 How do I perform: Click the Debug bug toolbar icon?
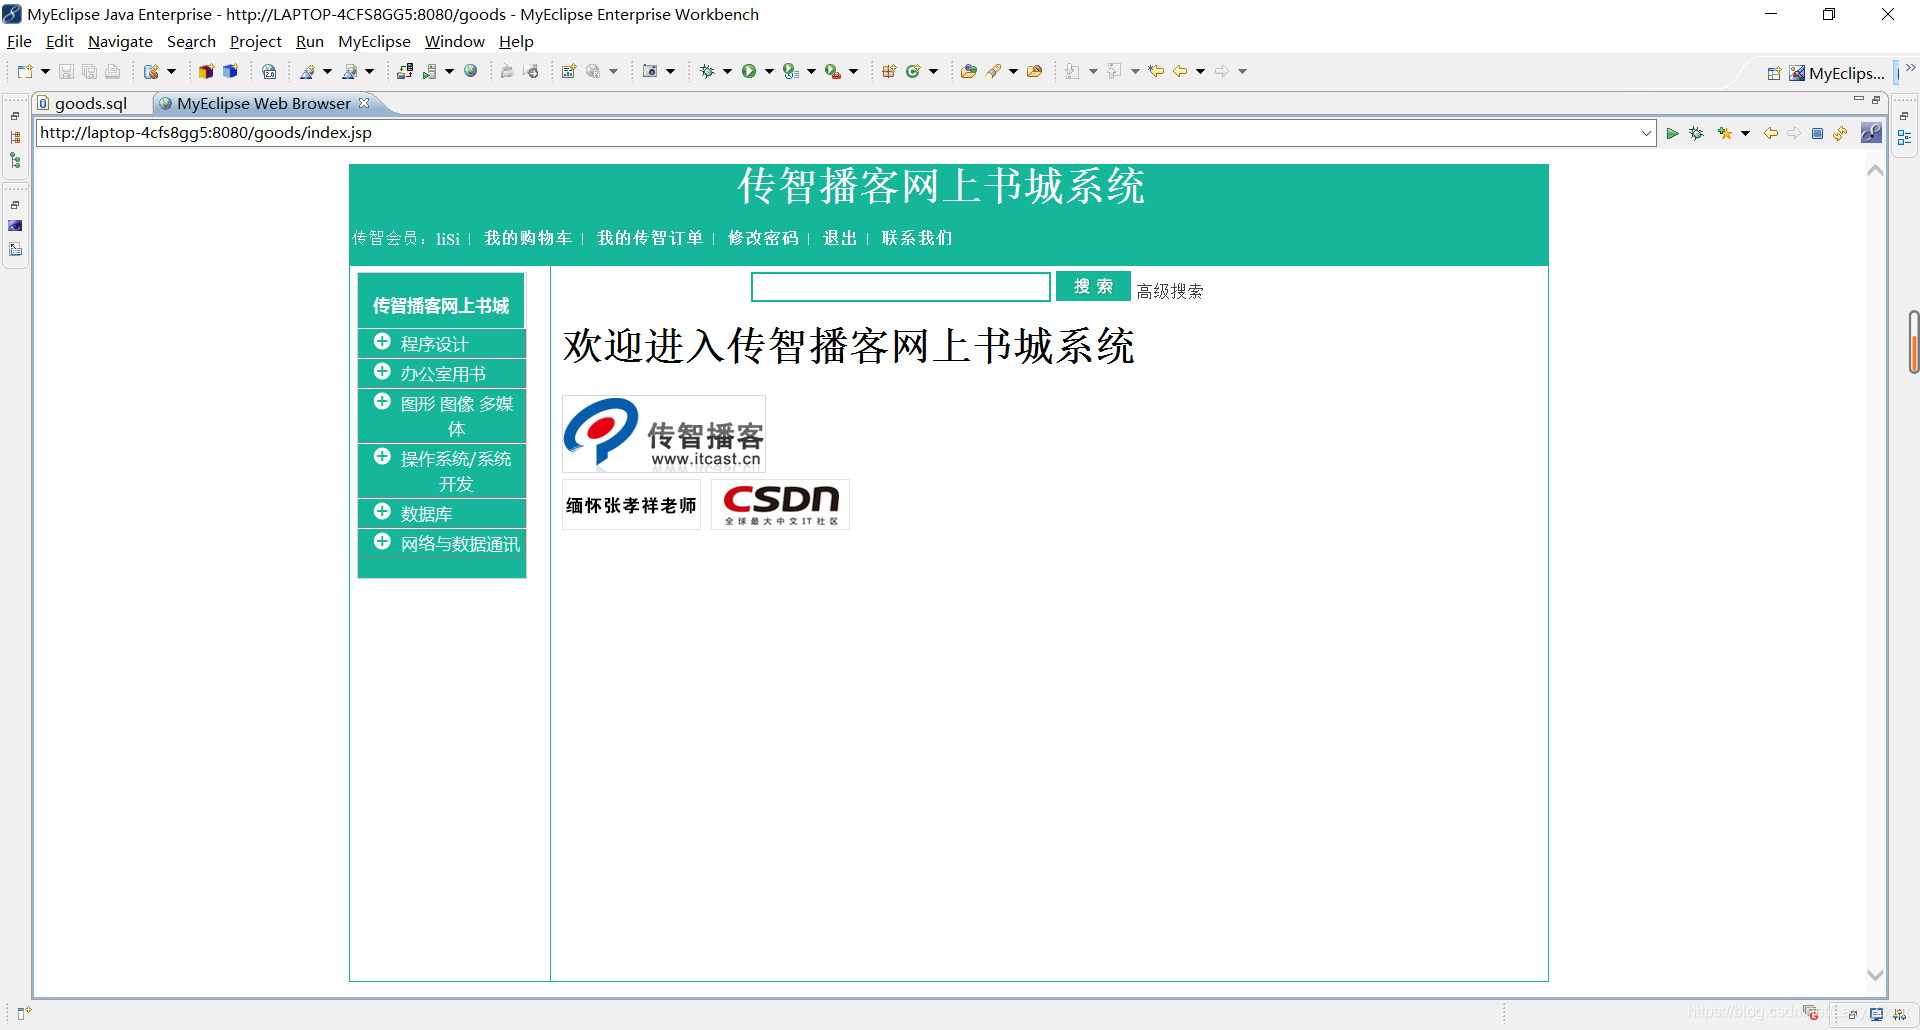707,71
